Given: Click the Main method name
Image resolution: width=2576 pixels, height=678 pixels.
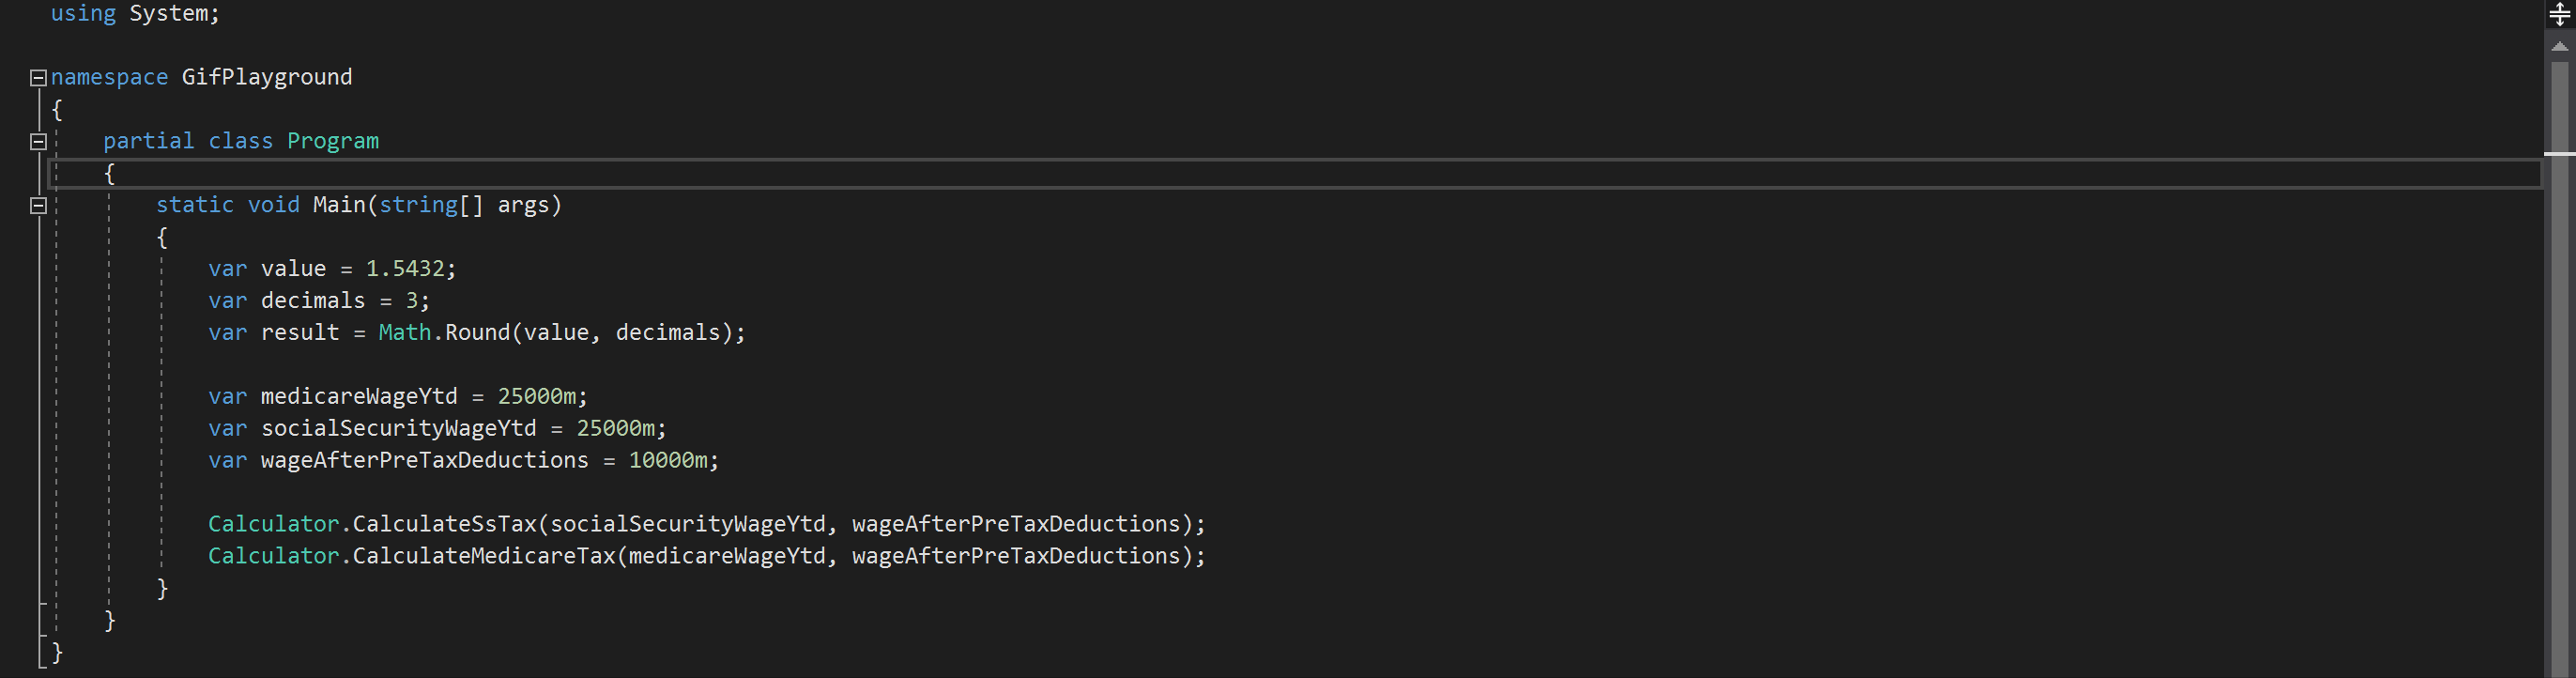Looking at the screenshot, I should [x=338, y=205].
